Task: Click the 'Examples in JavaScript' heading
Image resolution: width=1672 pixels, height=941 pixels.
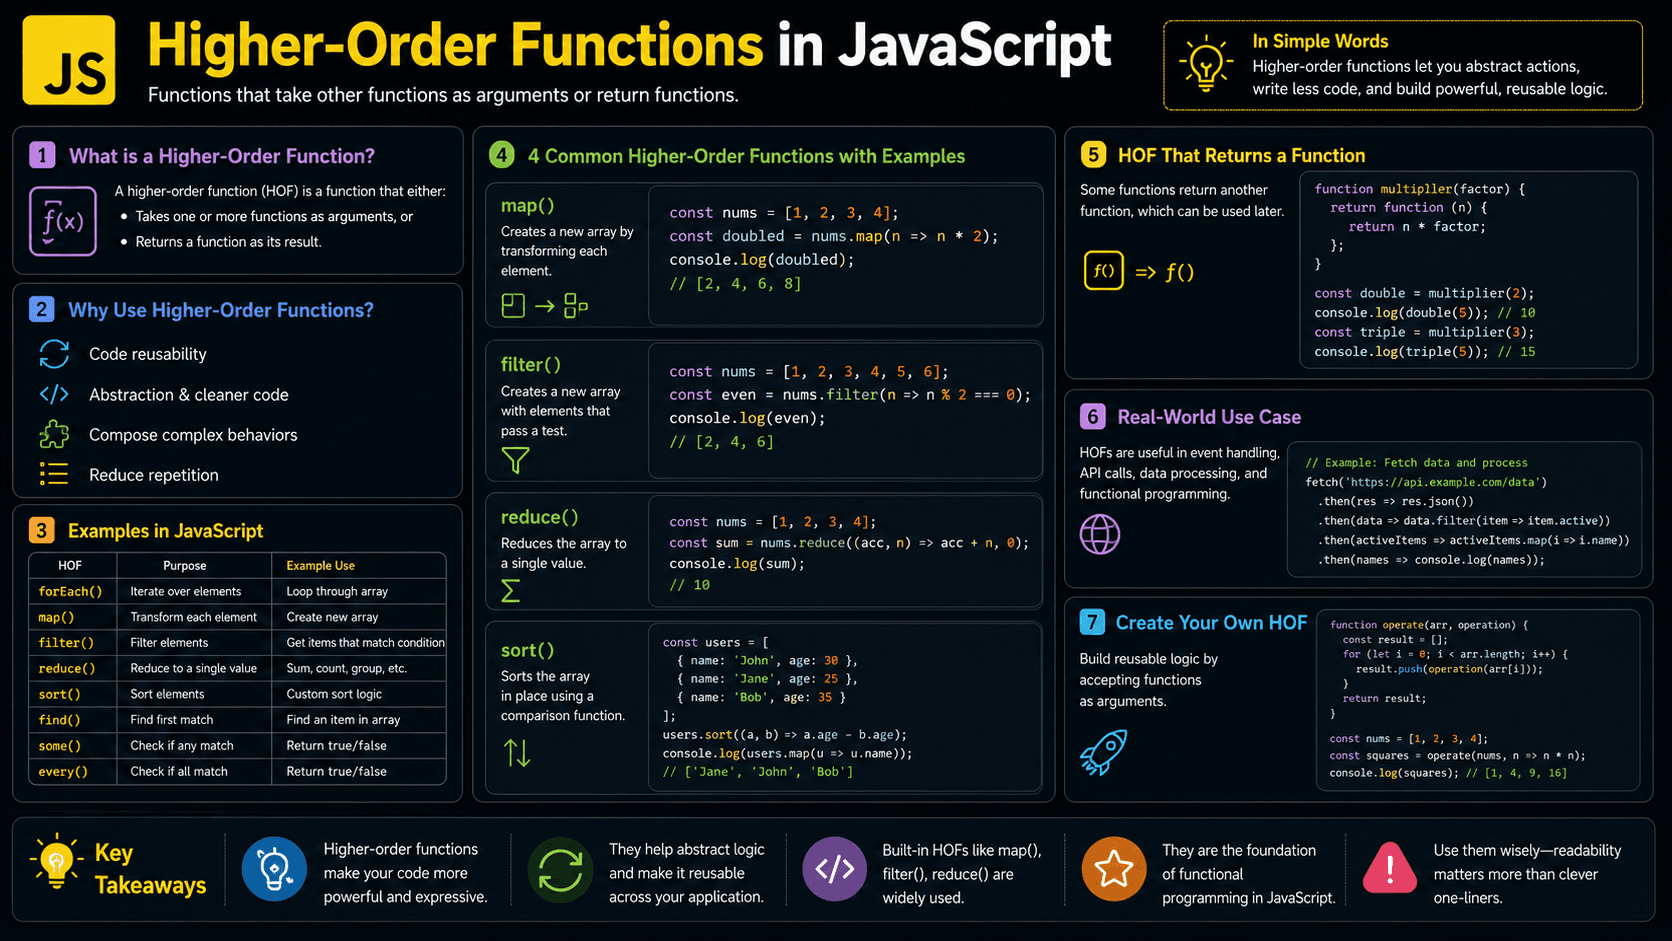Action: point(166,531)
